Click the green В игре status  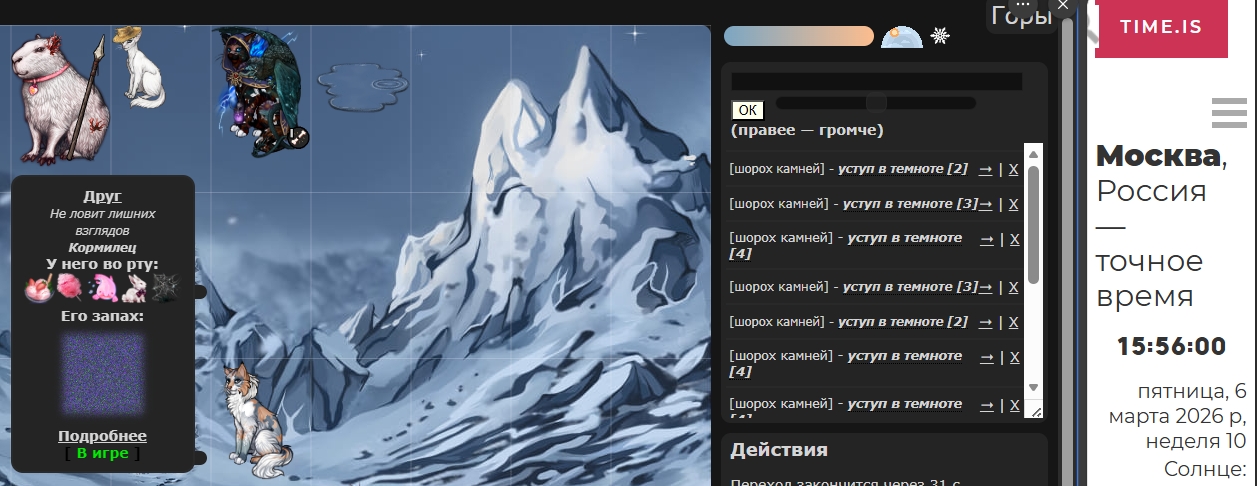point(102,453)
